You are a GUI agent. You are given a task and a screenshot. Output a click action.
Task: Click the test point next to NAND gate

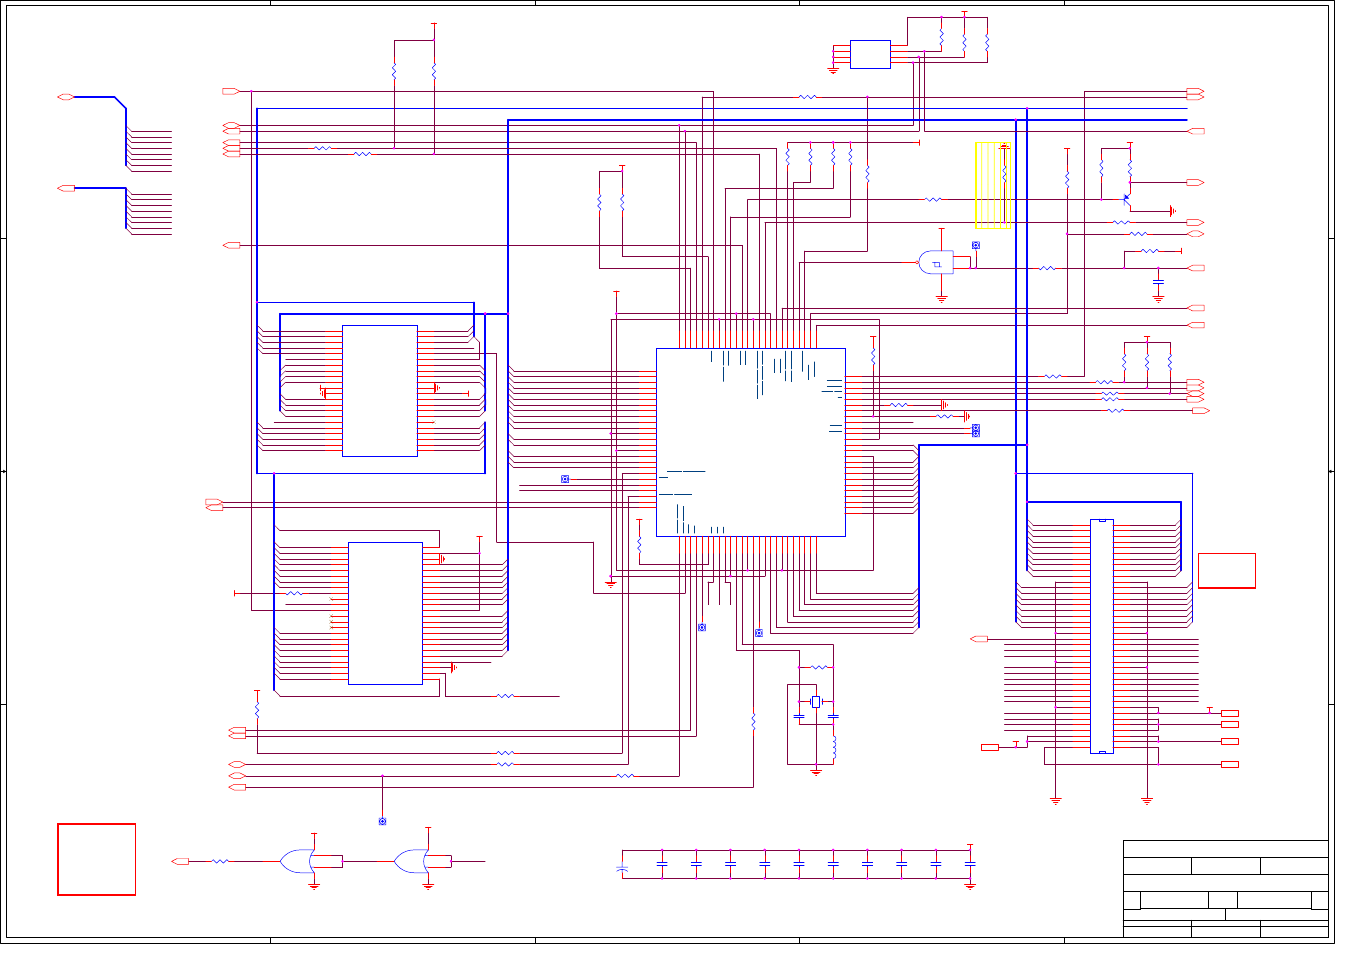(x=976, y=245)
